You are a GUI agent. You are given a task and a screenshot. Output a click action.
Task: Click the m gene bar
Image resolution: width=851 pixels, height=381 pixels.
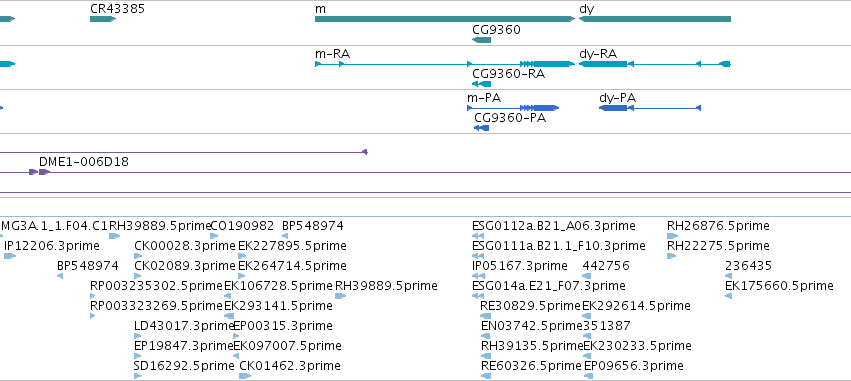(x=445, y=19)
